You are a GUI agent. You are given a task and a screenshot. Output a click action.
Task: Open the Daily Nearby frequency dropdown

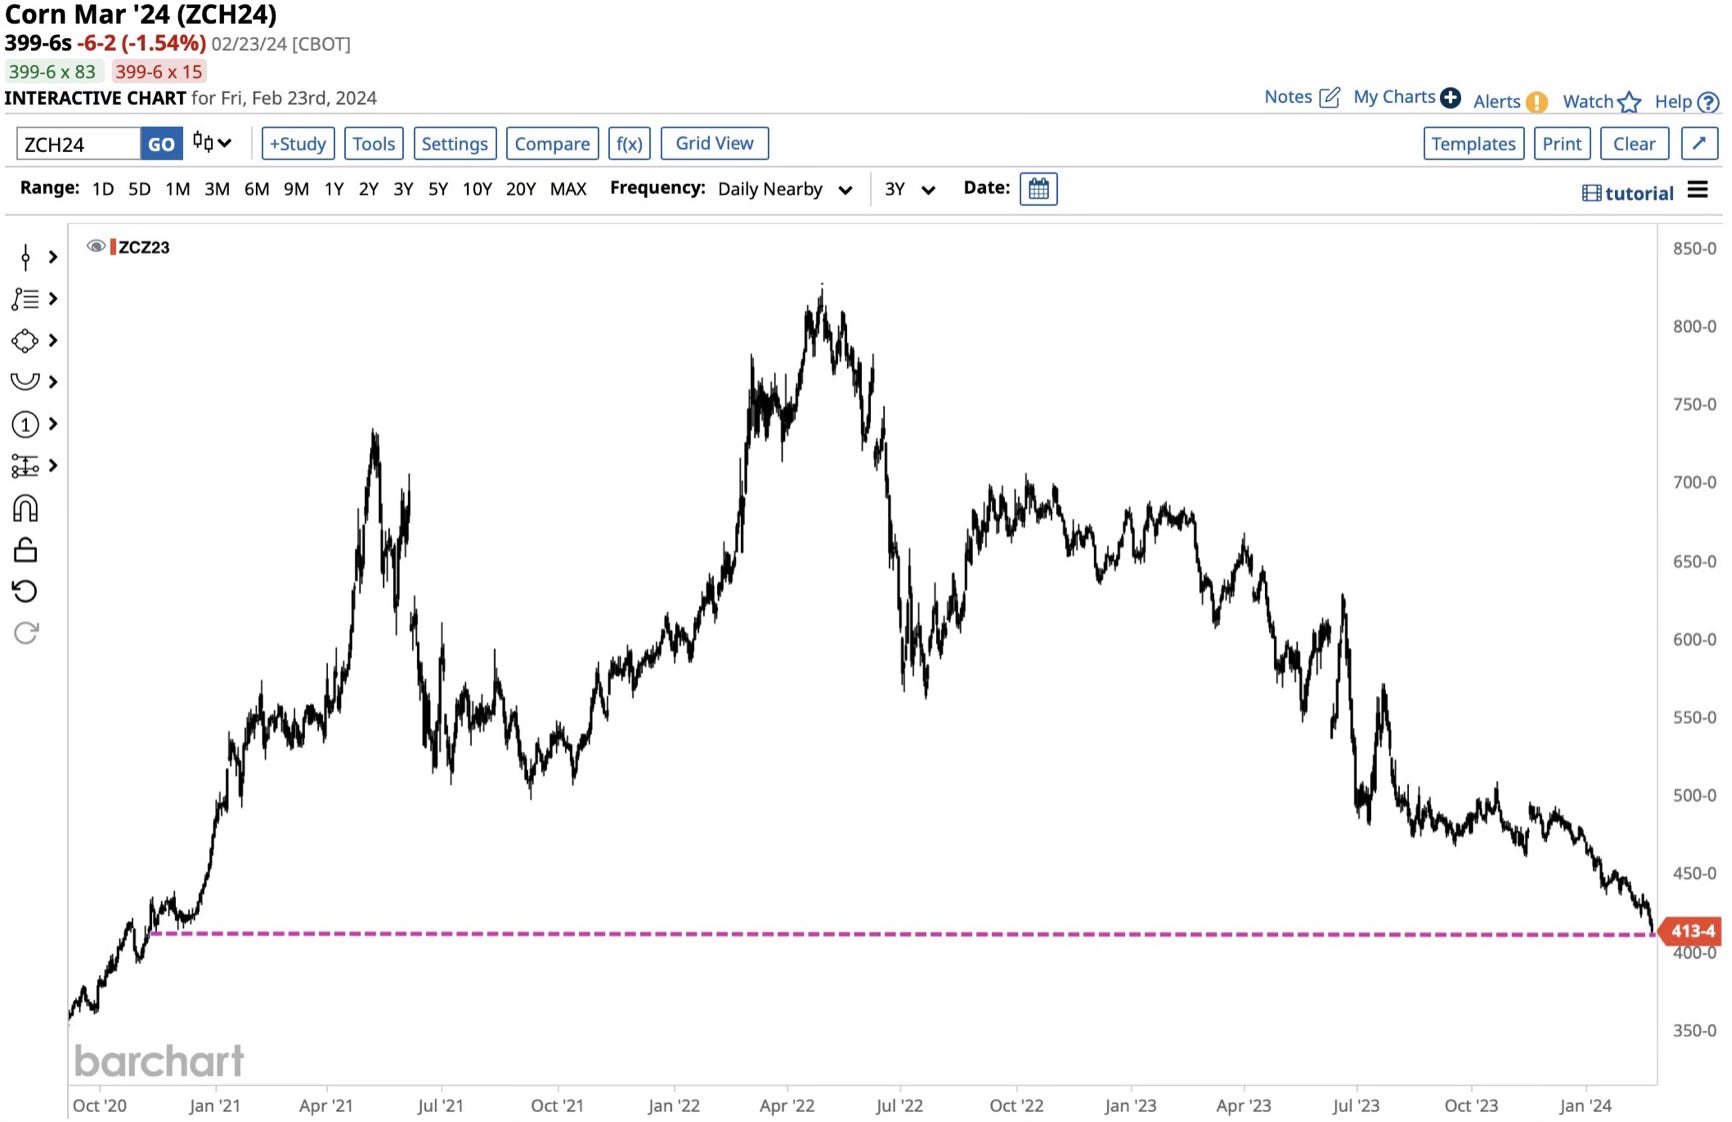click(785, 189)
